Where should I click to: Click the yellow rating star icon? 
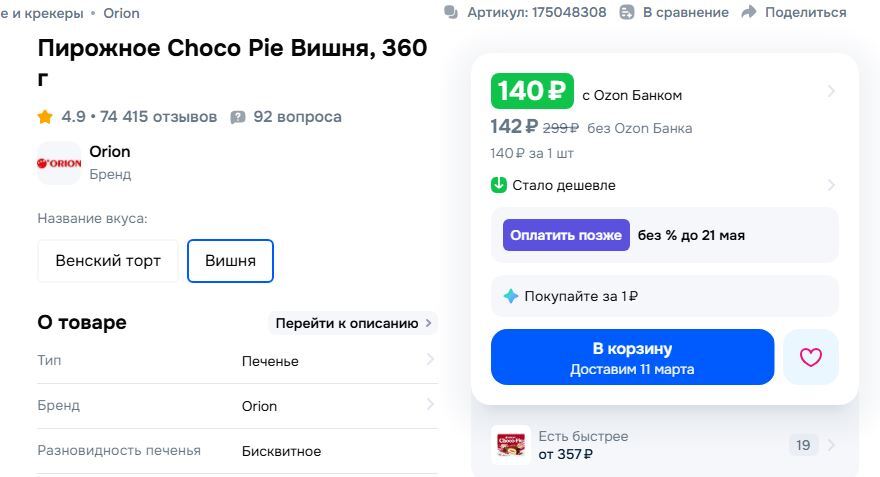pyautogui.click(x=45, y=117)
